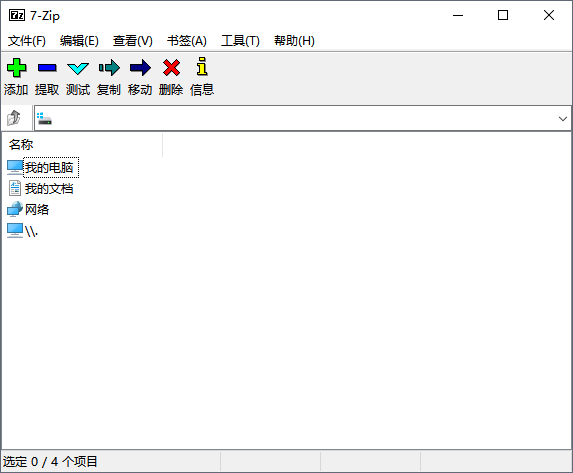573x473 pixels.
Task: Open the 工具(T) menu
Action: click(x=240, y=41)
